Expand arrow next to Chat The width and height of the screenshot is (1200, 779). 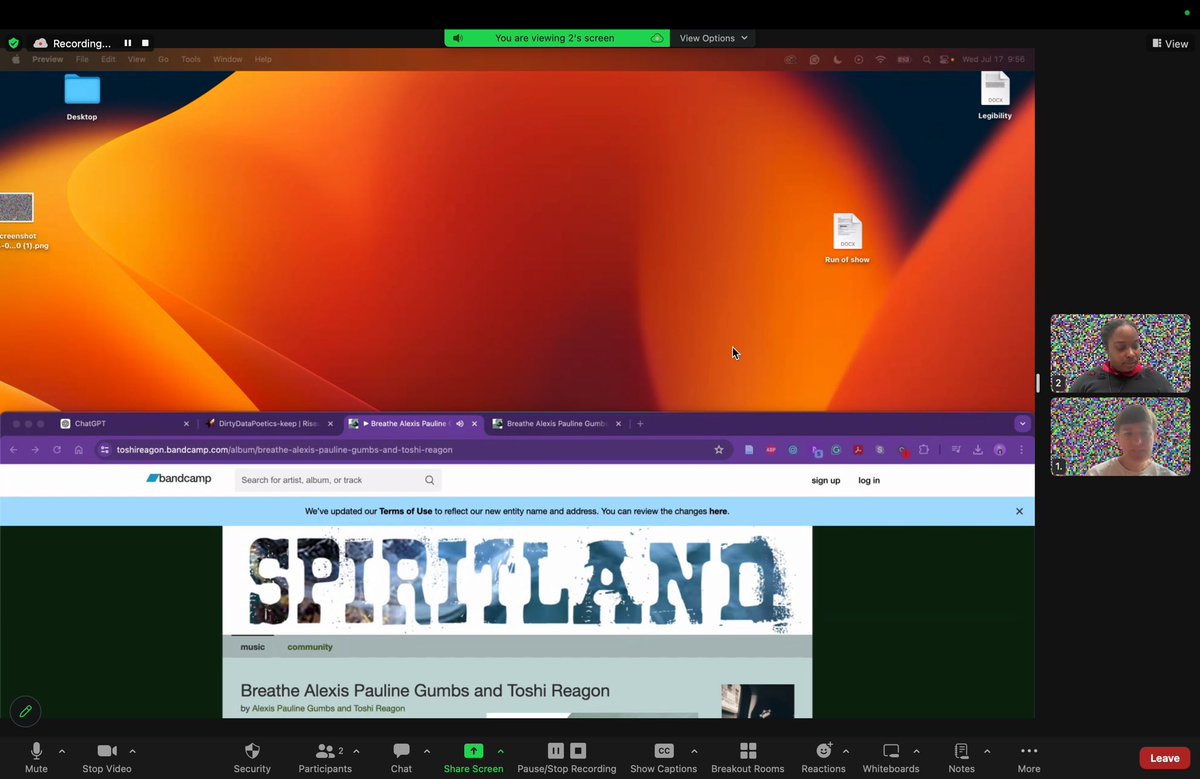(x=427, y=751)
